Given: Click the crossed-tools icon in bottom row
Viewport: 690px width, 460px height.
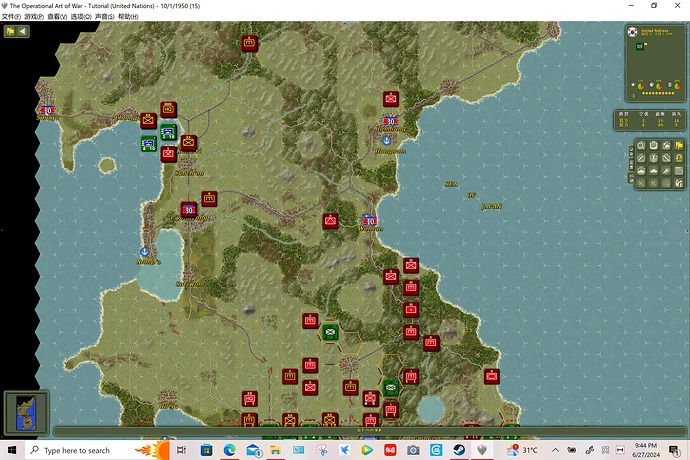Looking at the screenshot, I should (x=641, y=183).
